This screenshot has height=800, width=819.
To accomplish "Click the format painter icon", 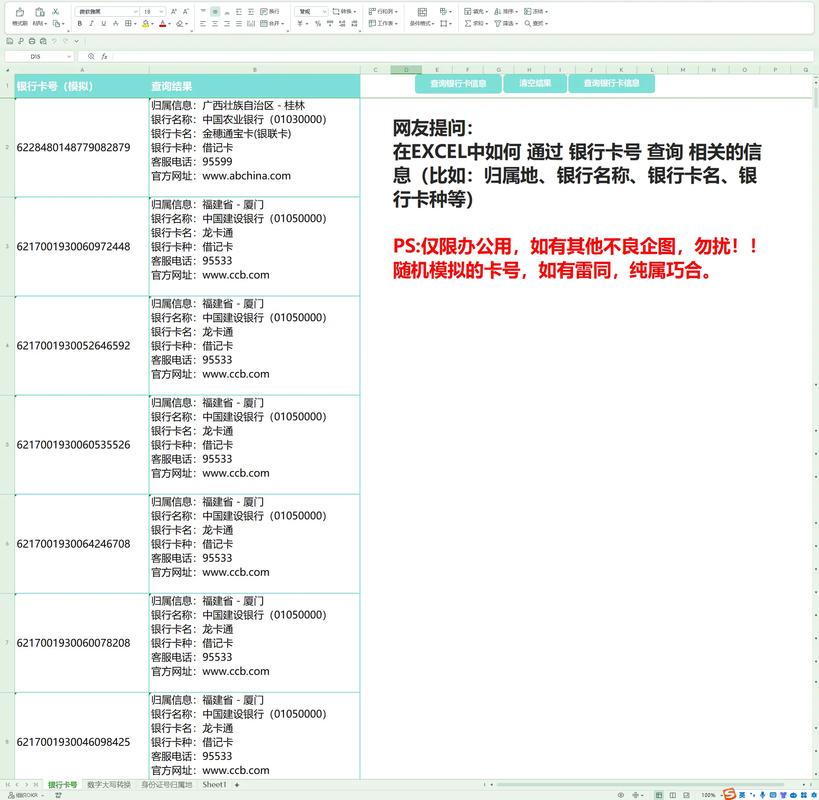I will click(x=19, y=14).
